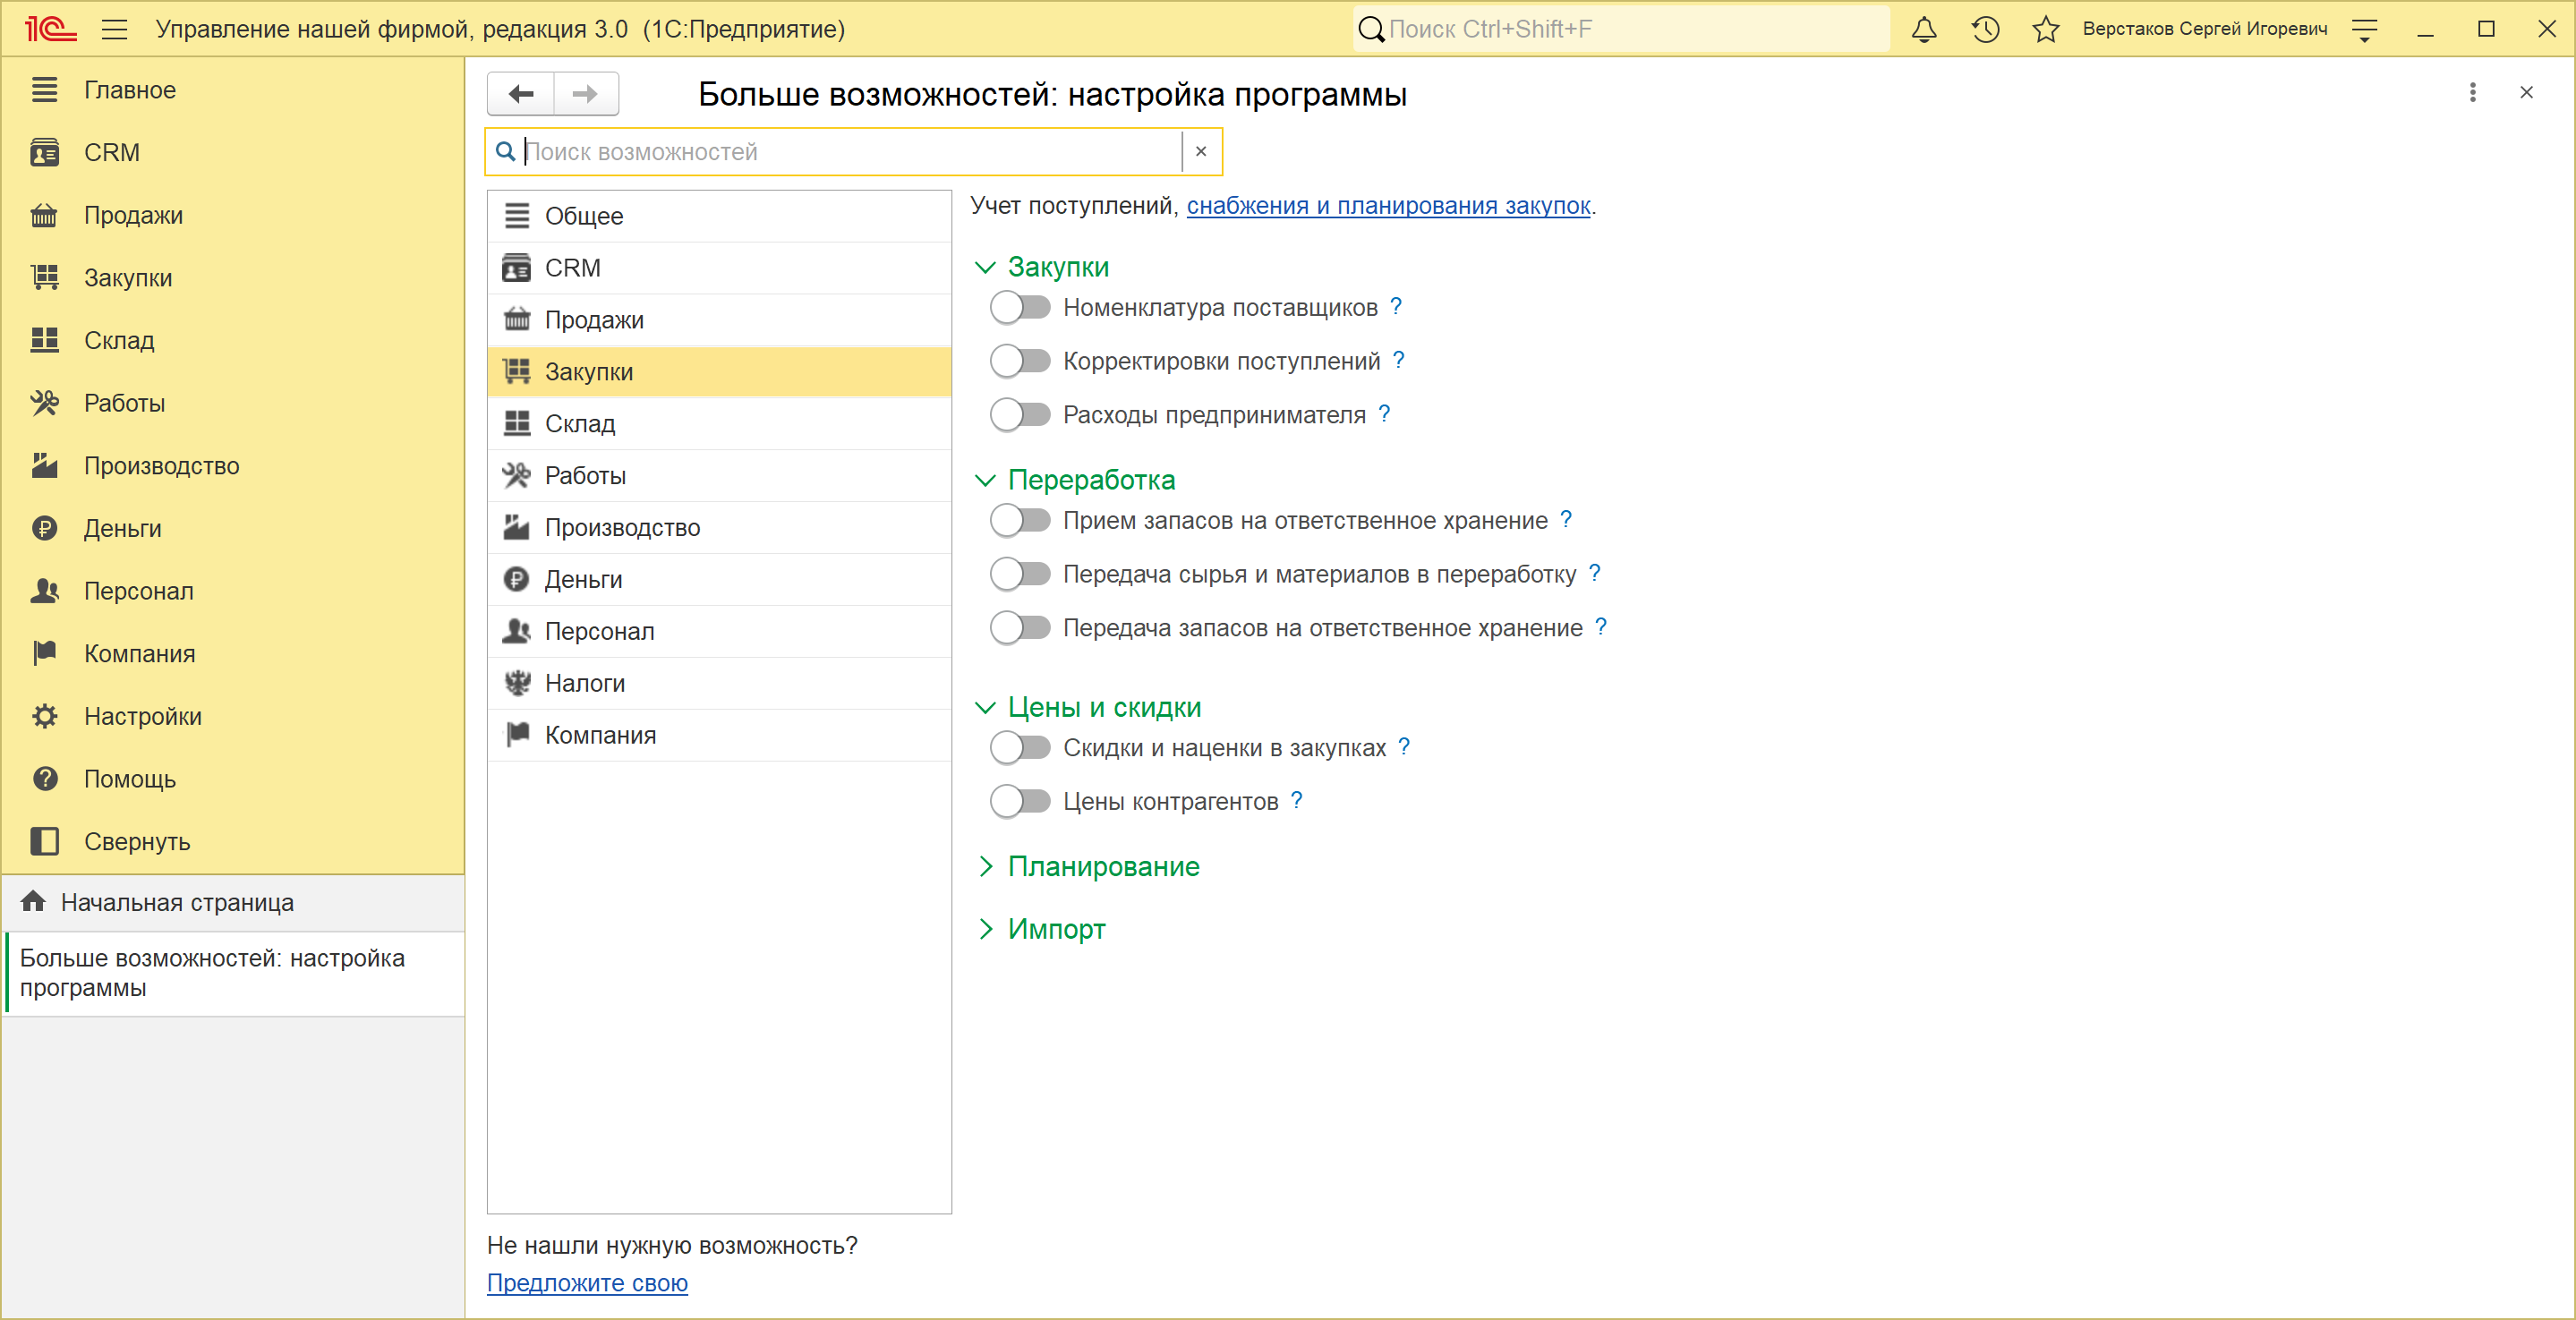This screenshot has height=1320, width=2576.
Task: Expand the Импорт group
Action: (985, 929)
